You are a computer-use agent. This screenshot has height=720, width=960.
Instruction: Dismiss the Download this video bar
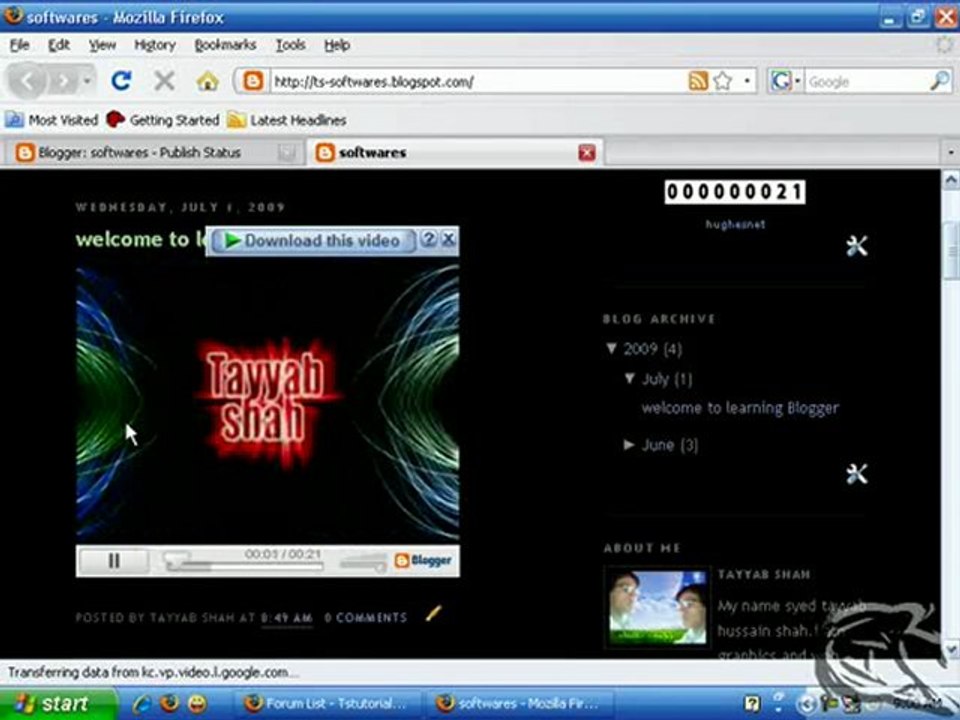click(x=448, y=239)
